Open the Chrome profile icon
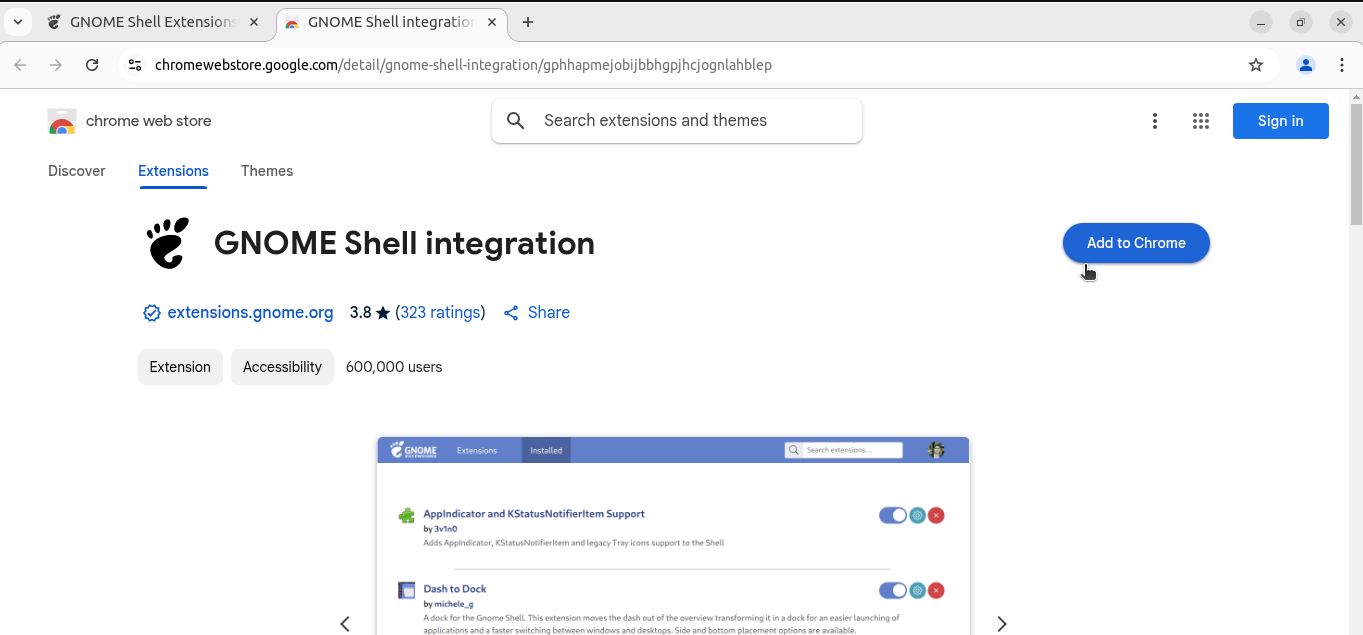The height and width of the screenshot is (635, 1363). tap(1306, 65)
